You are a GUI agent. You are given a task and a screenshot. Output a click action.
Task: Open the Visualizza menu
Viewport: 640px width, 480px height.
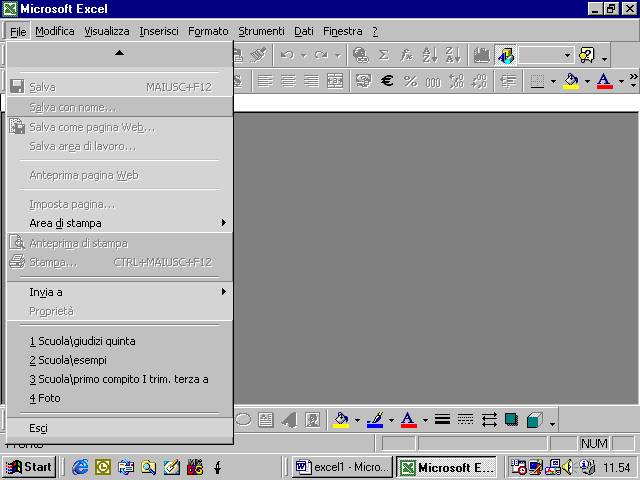tap(107, 31)
